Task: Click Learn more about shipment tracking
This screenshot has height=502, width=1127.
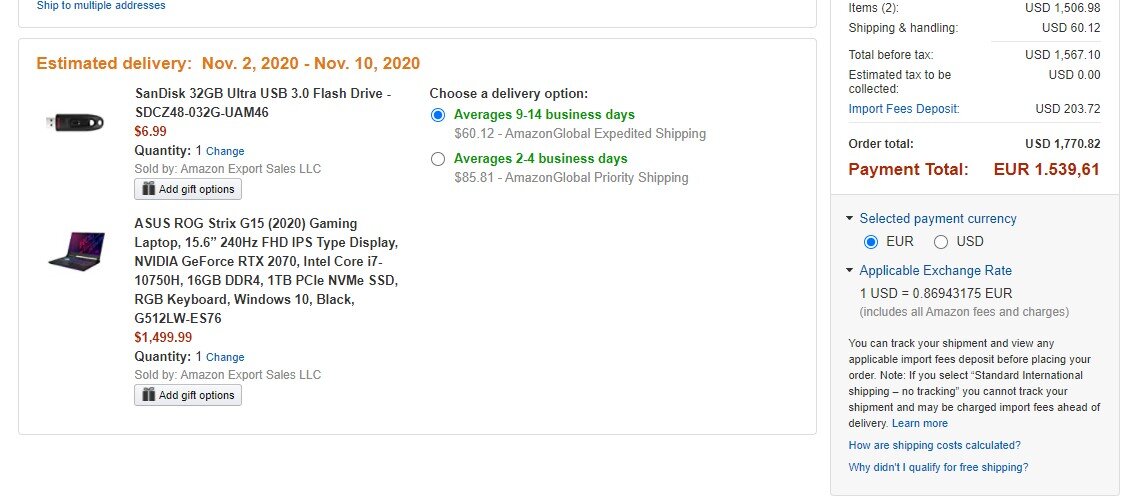Action: click(x=919, y=424)
